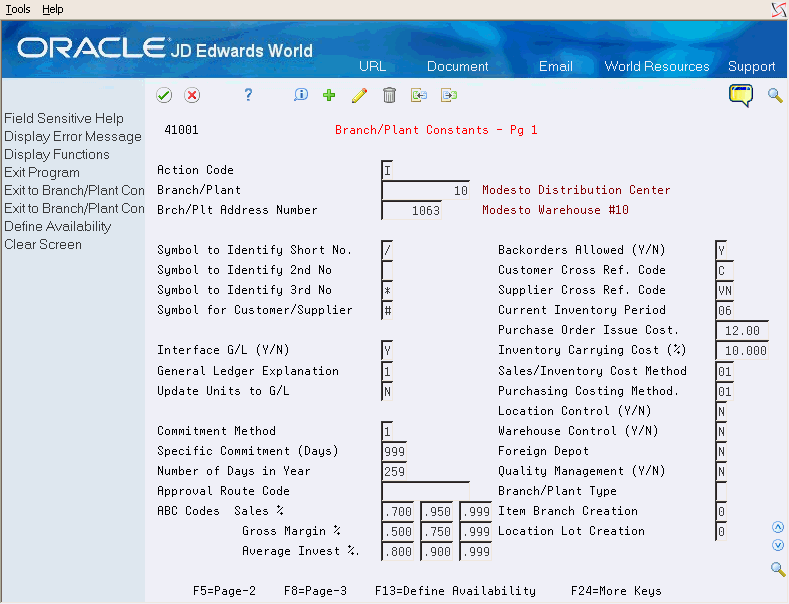Click Purchase Order Issue Cost field

742,331
